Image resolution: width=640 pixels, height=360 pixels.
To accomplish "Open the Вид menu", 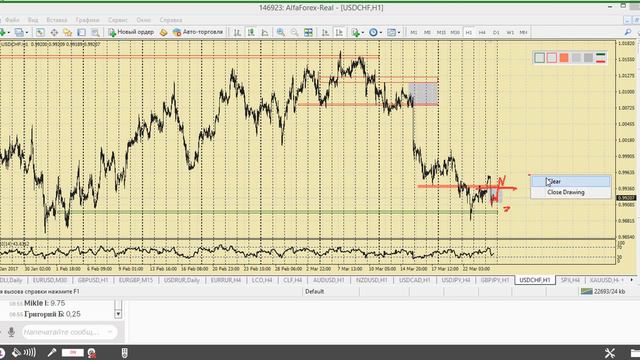I will coord(33,20).
